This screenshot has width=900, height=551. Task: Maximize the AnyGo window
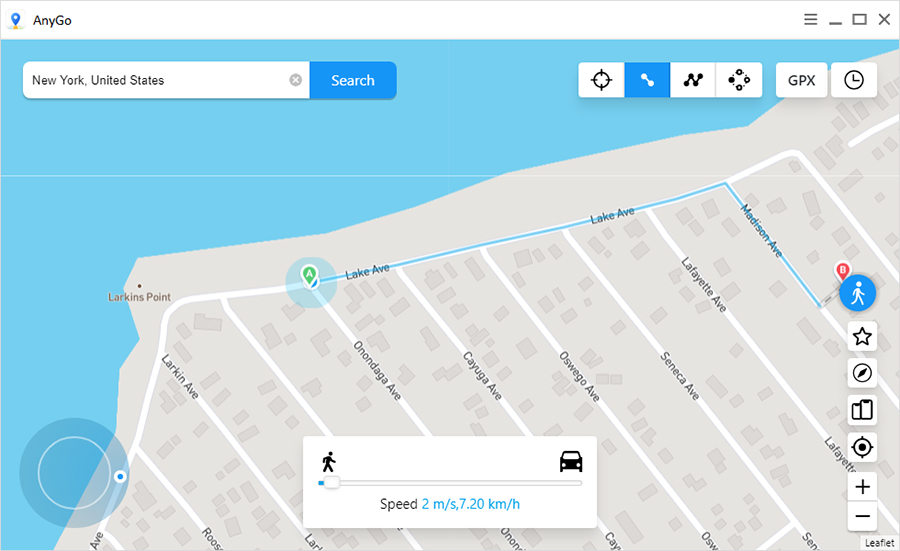click(859, 20)
